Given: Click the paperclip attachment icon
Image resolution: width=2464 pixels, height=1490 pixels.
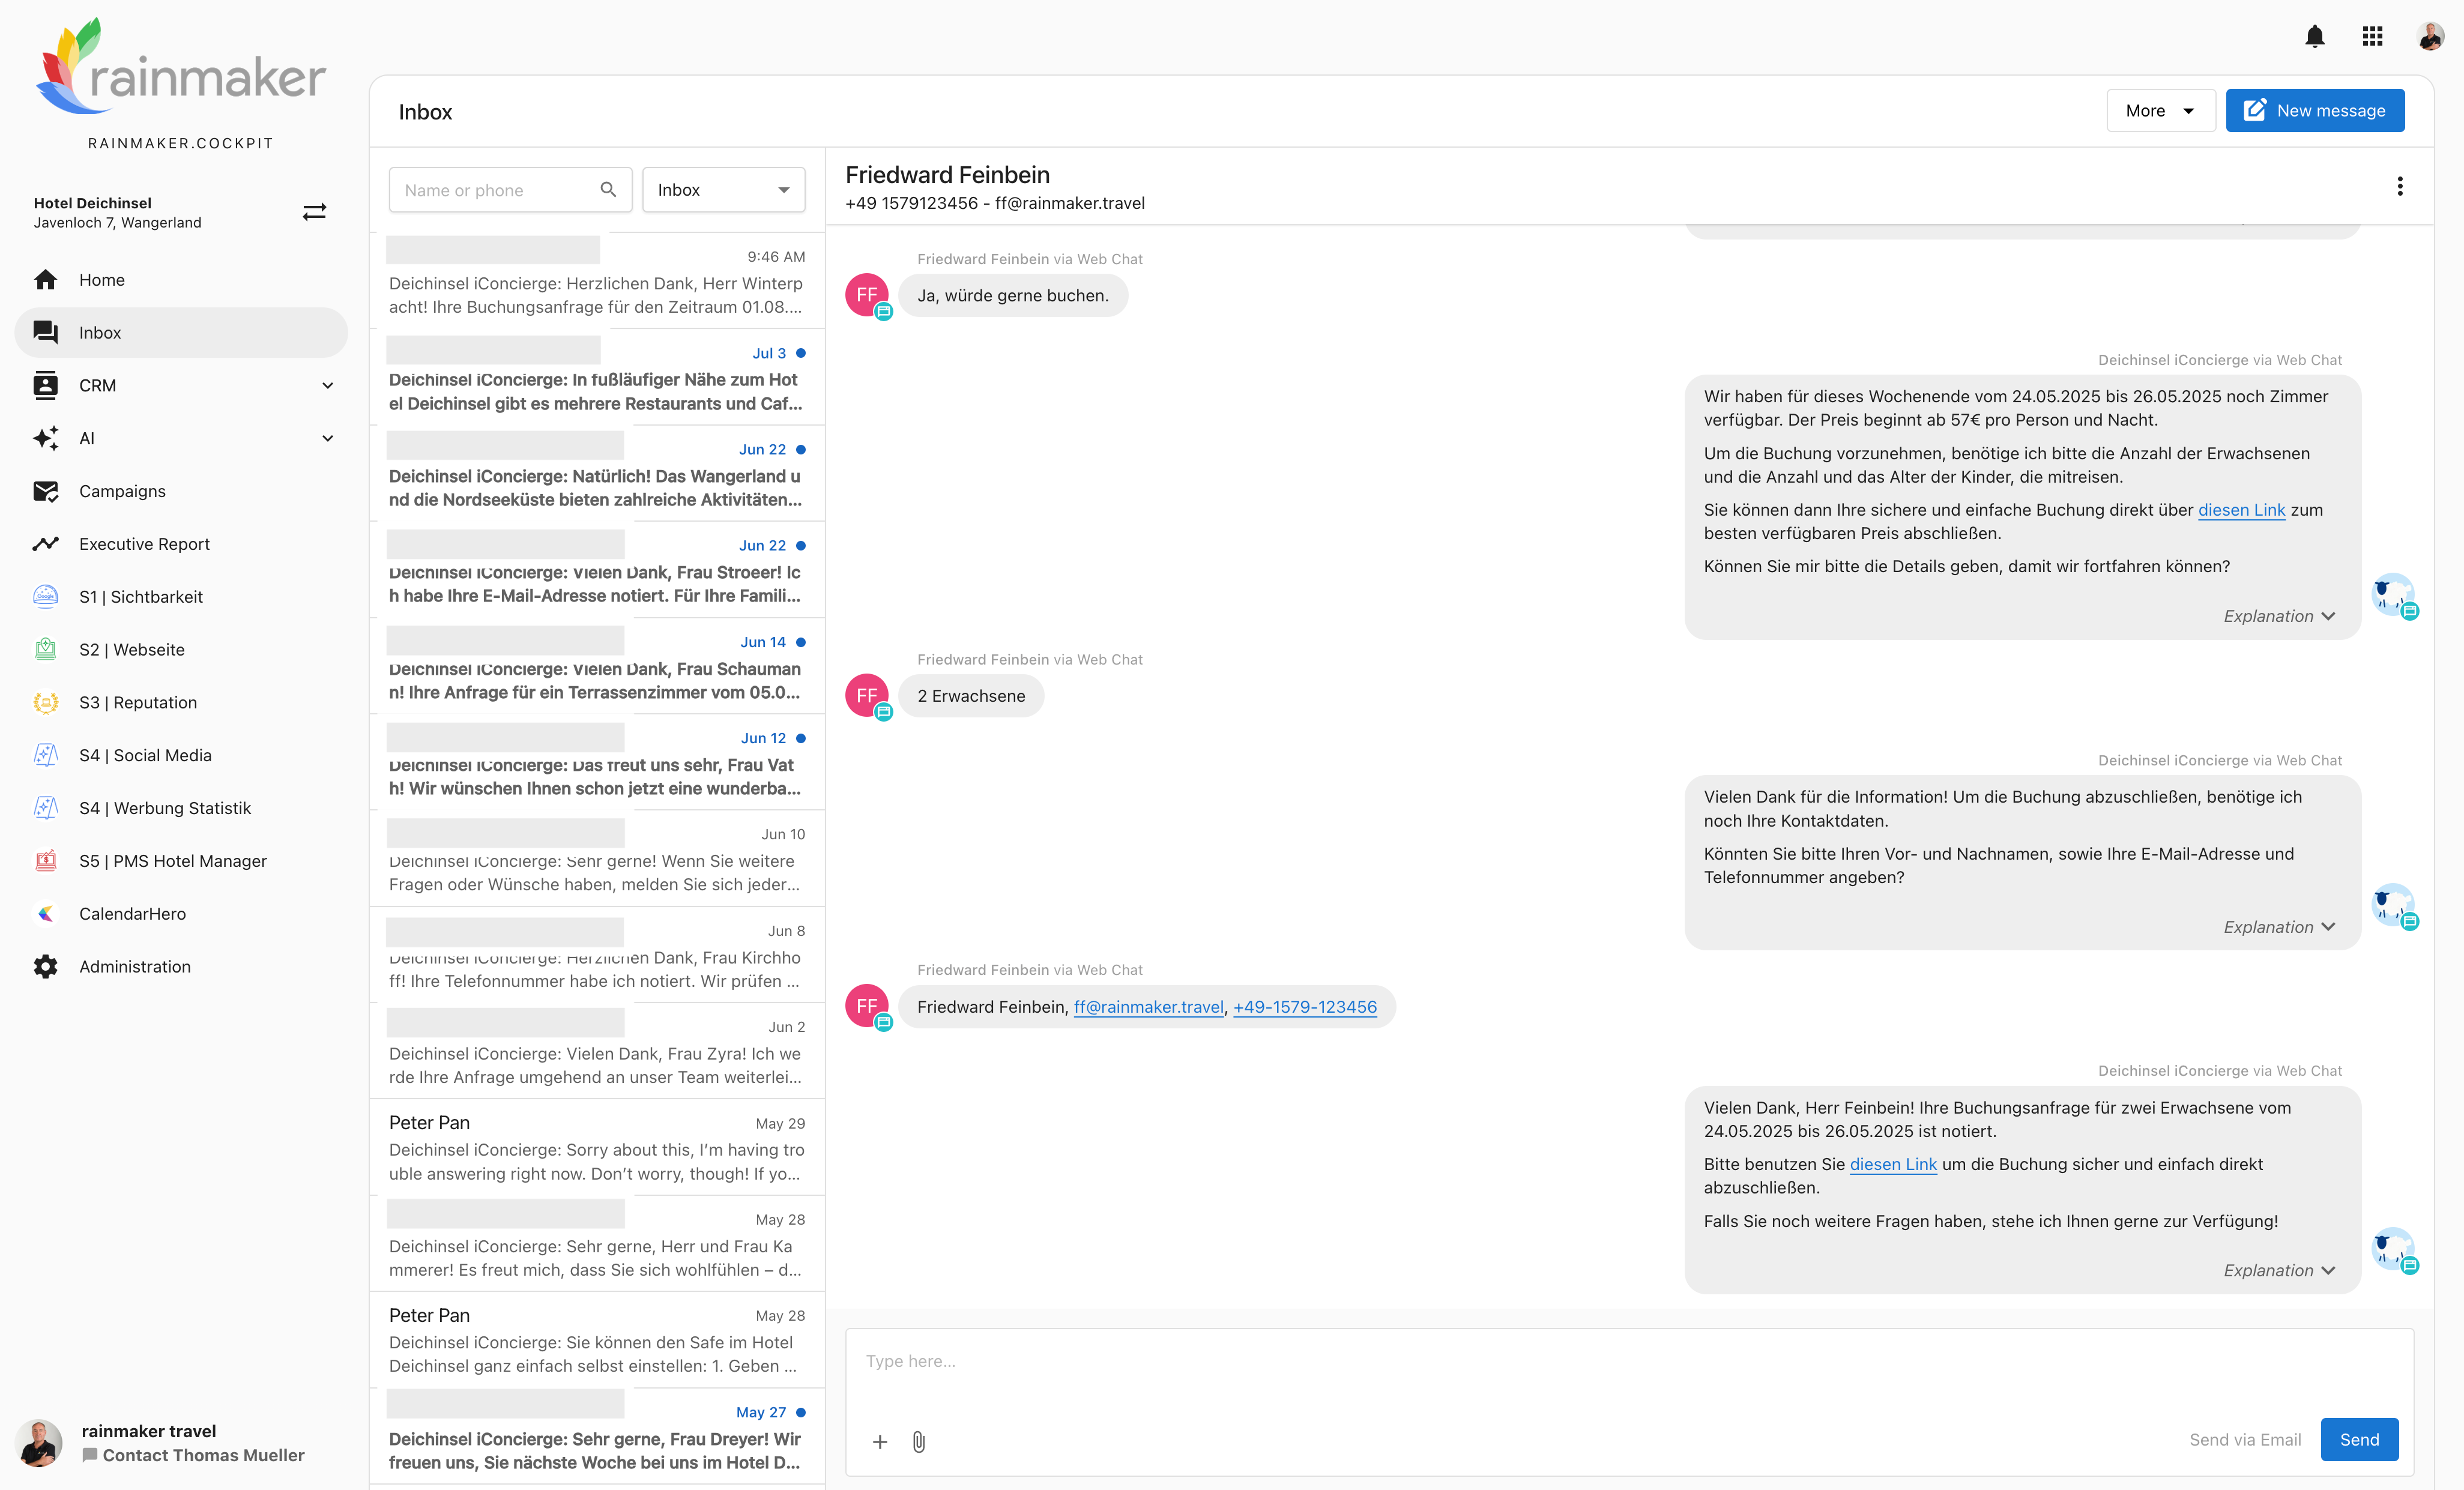Looking at the screenshot, I should tap(918, 1441).
